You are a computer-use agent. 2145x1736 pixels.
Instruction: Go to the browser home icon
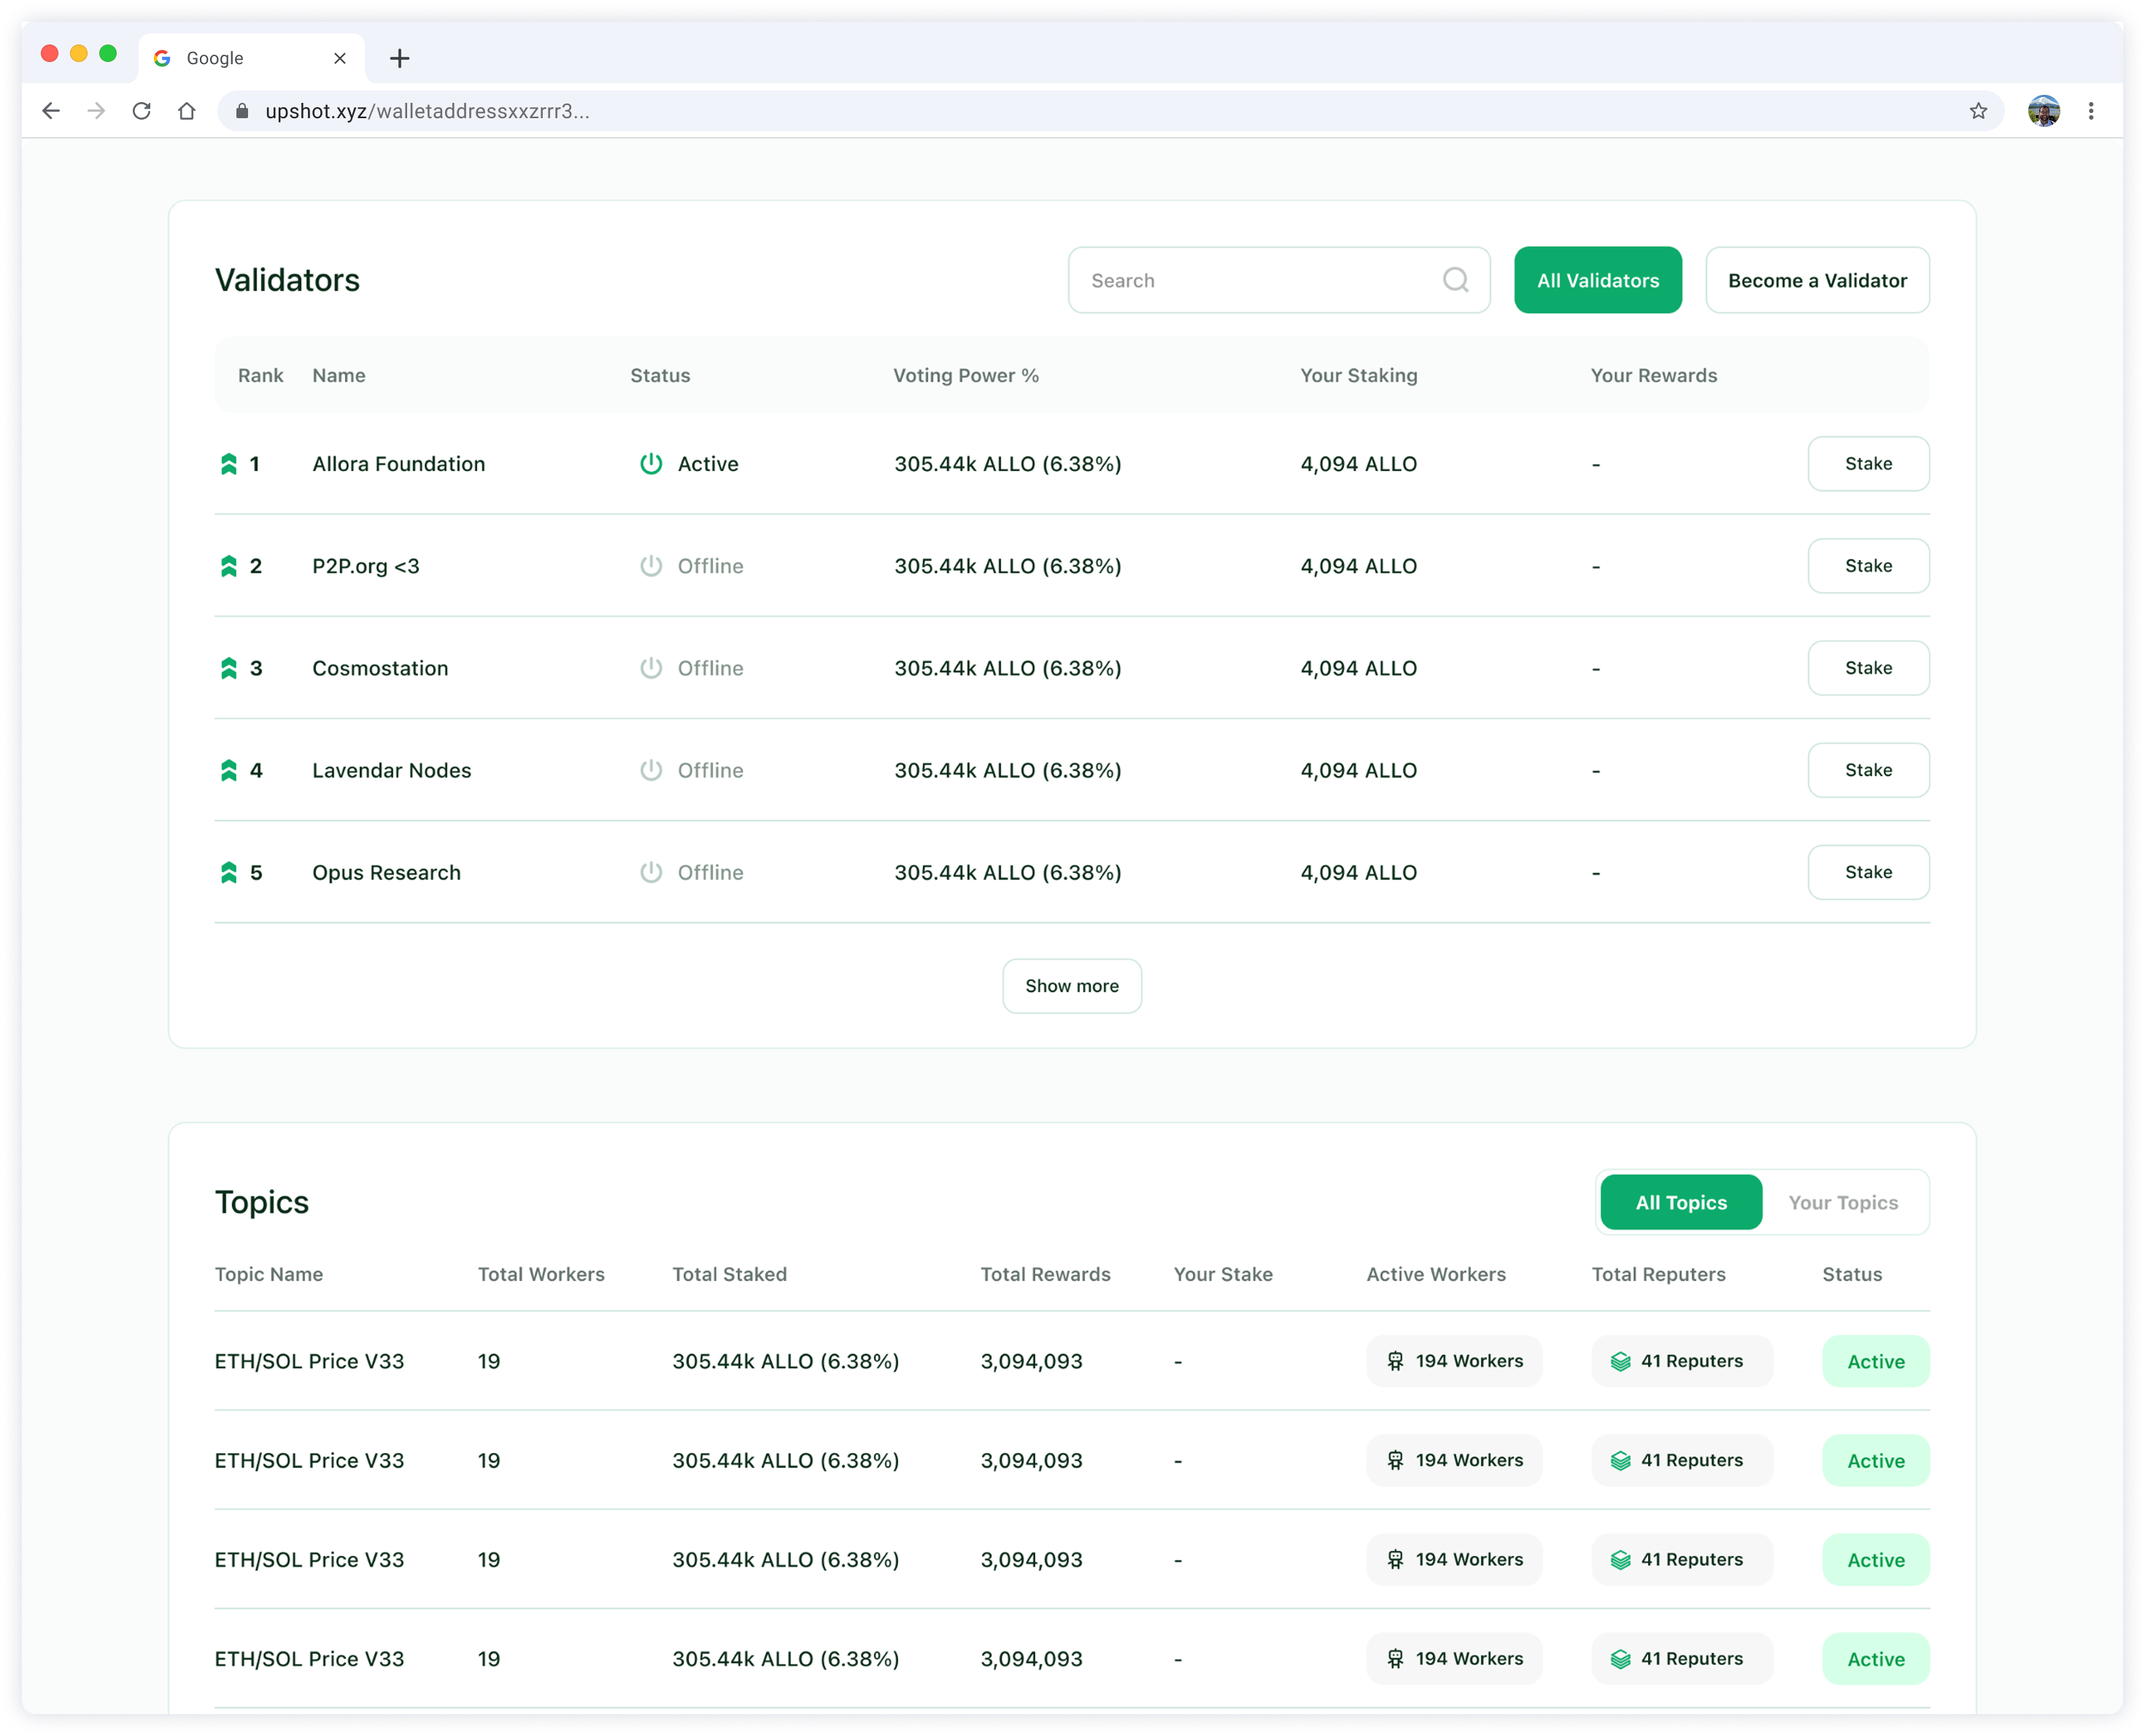point(187,111)
